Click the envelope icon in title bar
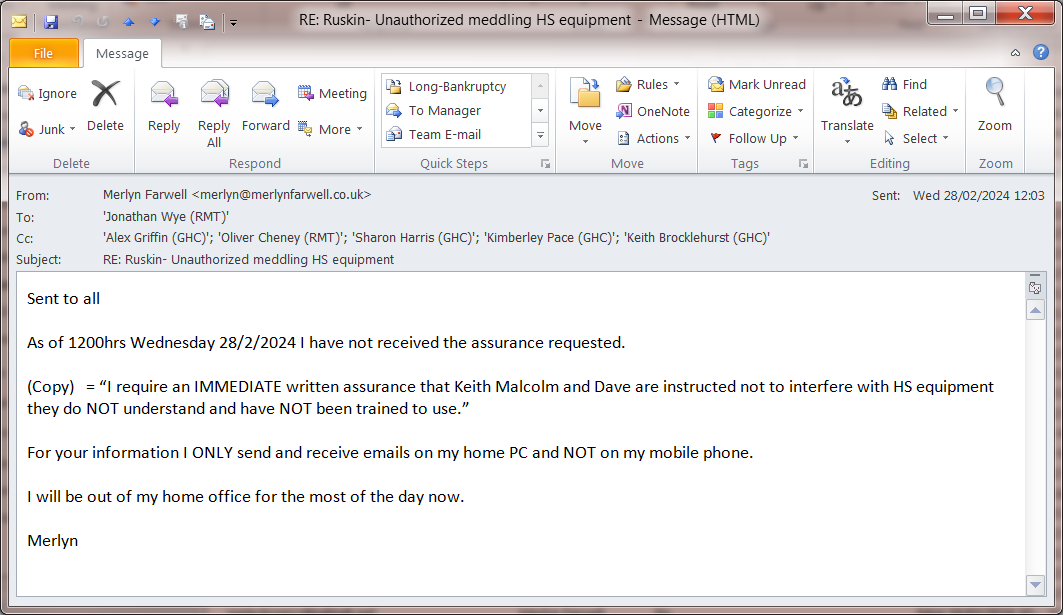1063x615 pixels. tap(19, 22)
